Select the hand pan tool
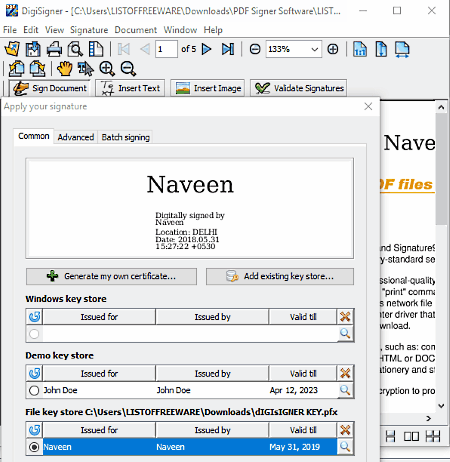450x462 pixels. coord(65,68)
